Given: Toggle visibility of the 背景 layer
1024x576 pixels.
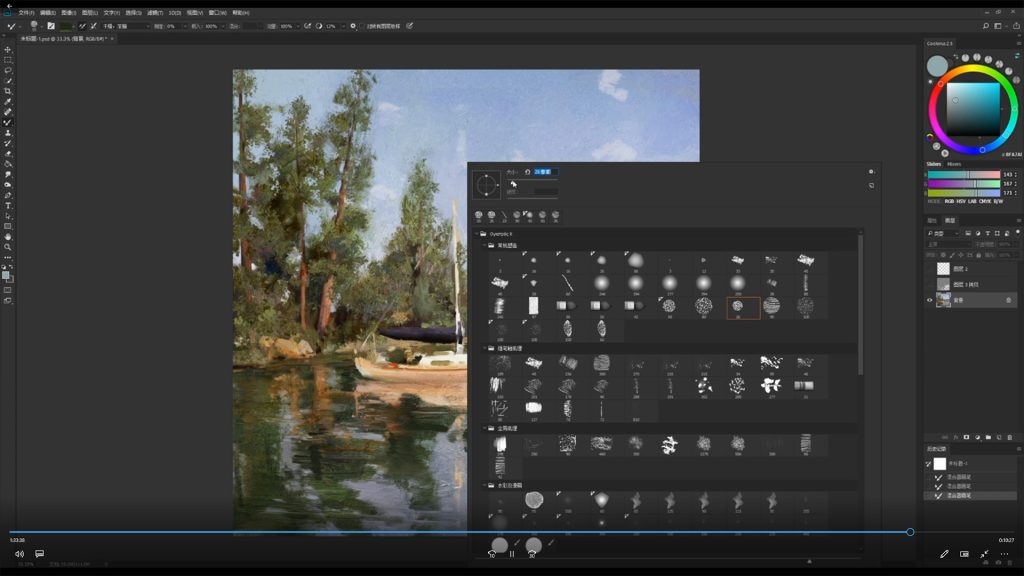Looking at the screenshot, I should coord(930,300).
